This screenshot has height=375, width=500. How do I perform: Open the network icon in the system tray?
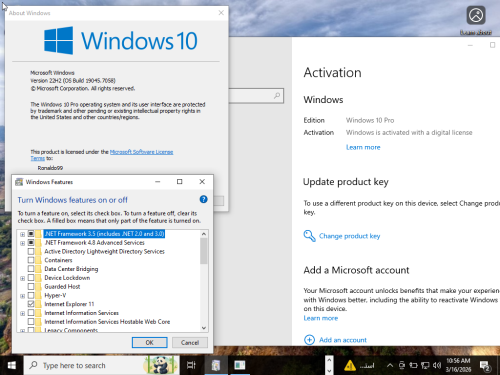pos(425,365)
